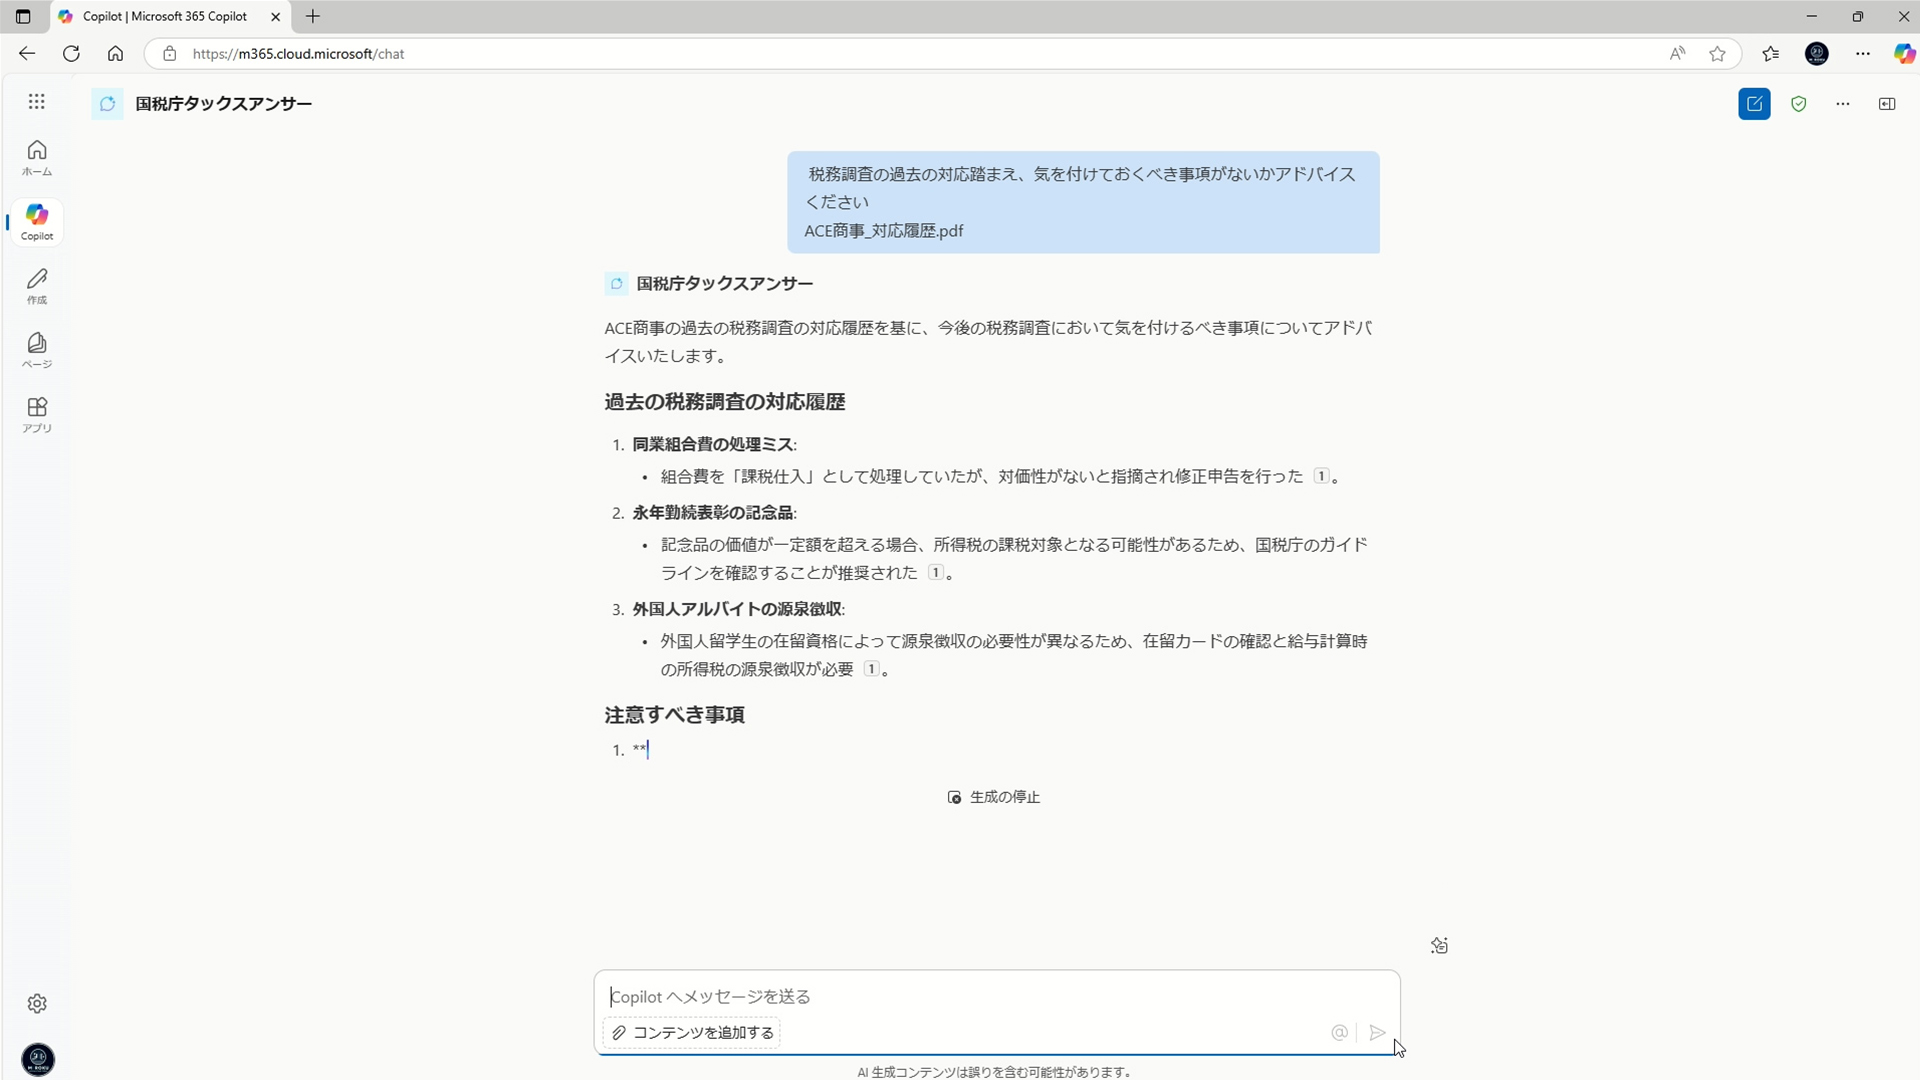The width and height of the screenshot is (1920, 1080).
Task: Open Edge tab actions menu icon
Action: [x=23, y=16]
